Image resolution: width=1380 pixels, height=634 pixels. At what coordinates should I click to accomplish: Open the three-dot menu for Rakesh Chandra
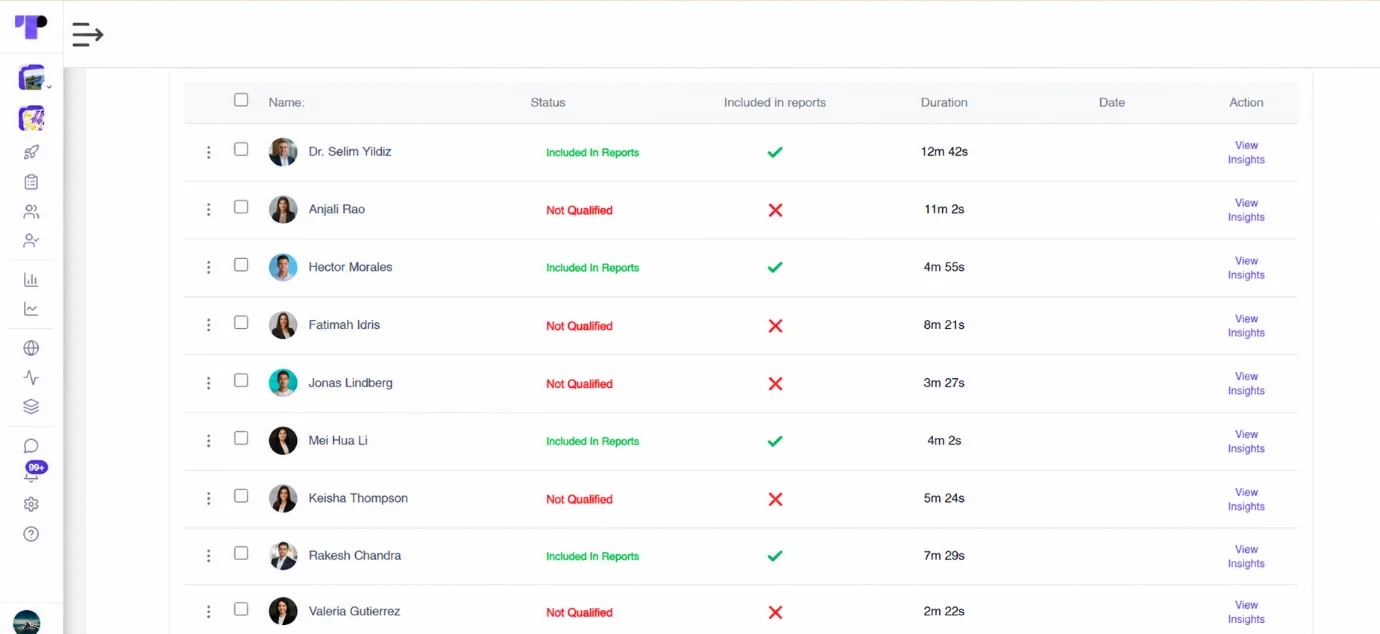(209, 556)
